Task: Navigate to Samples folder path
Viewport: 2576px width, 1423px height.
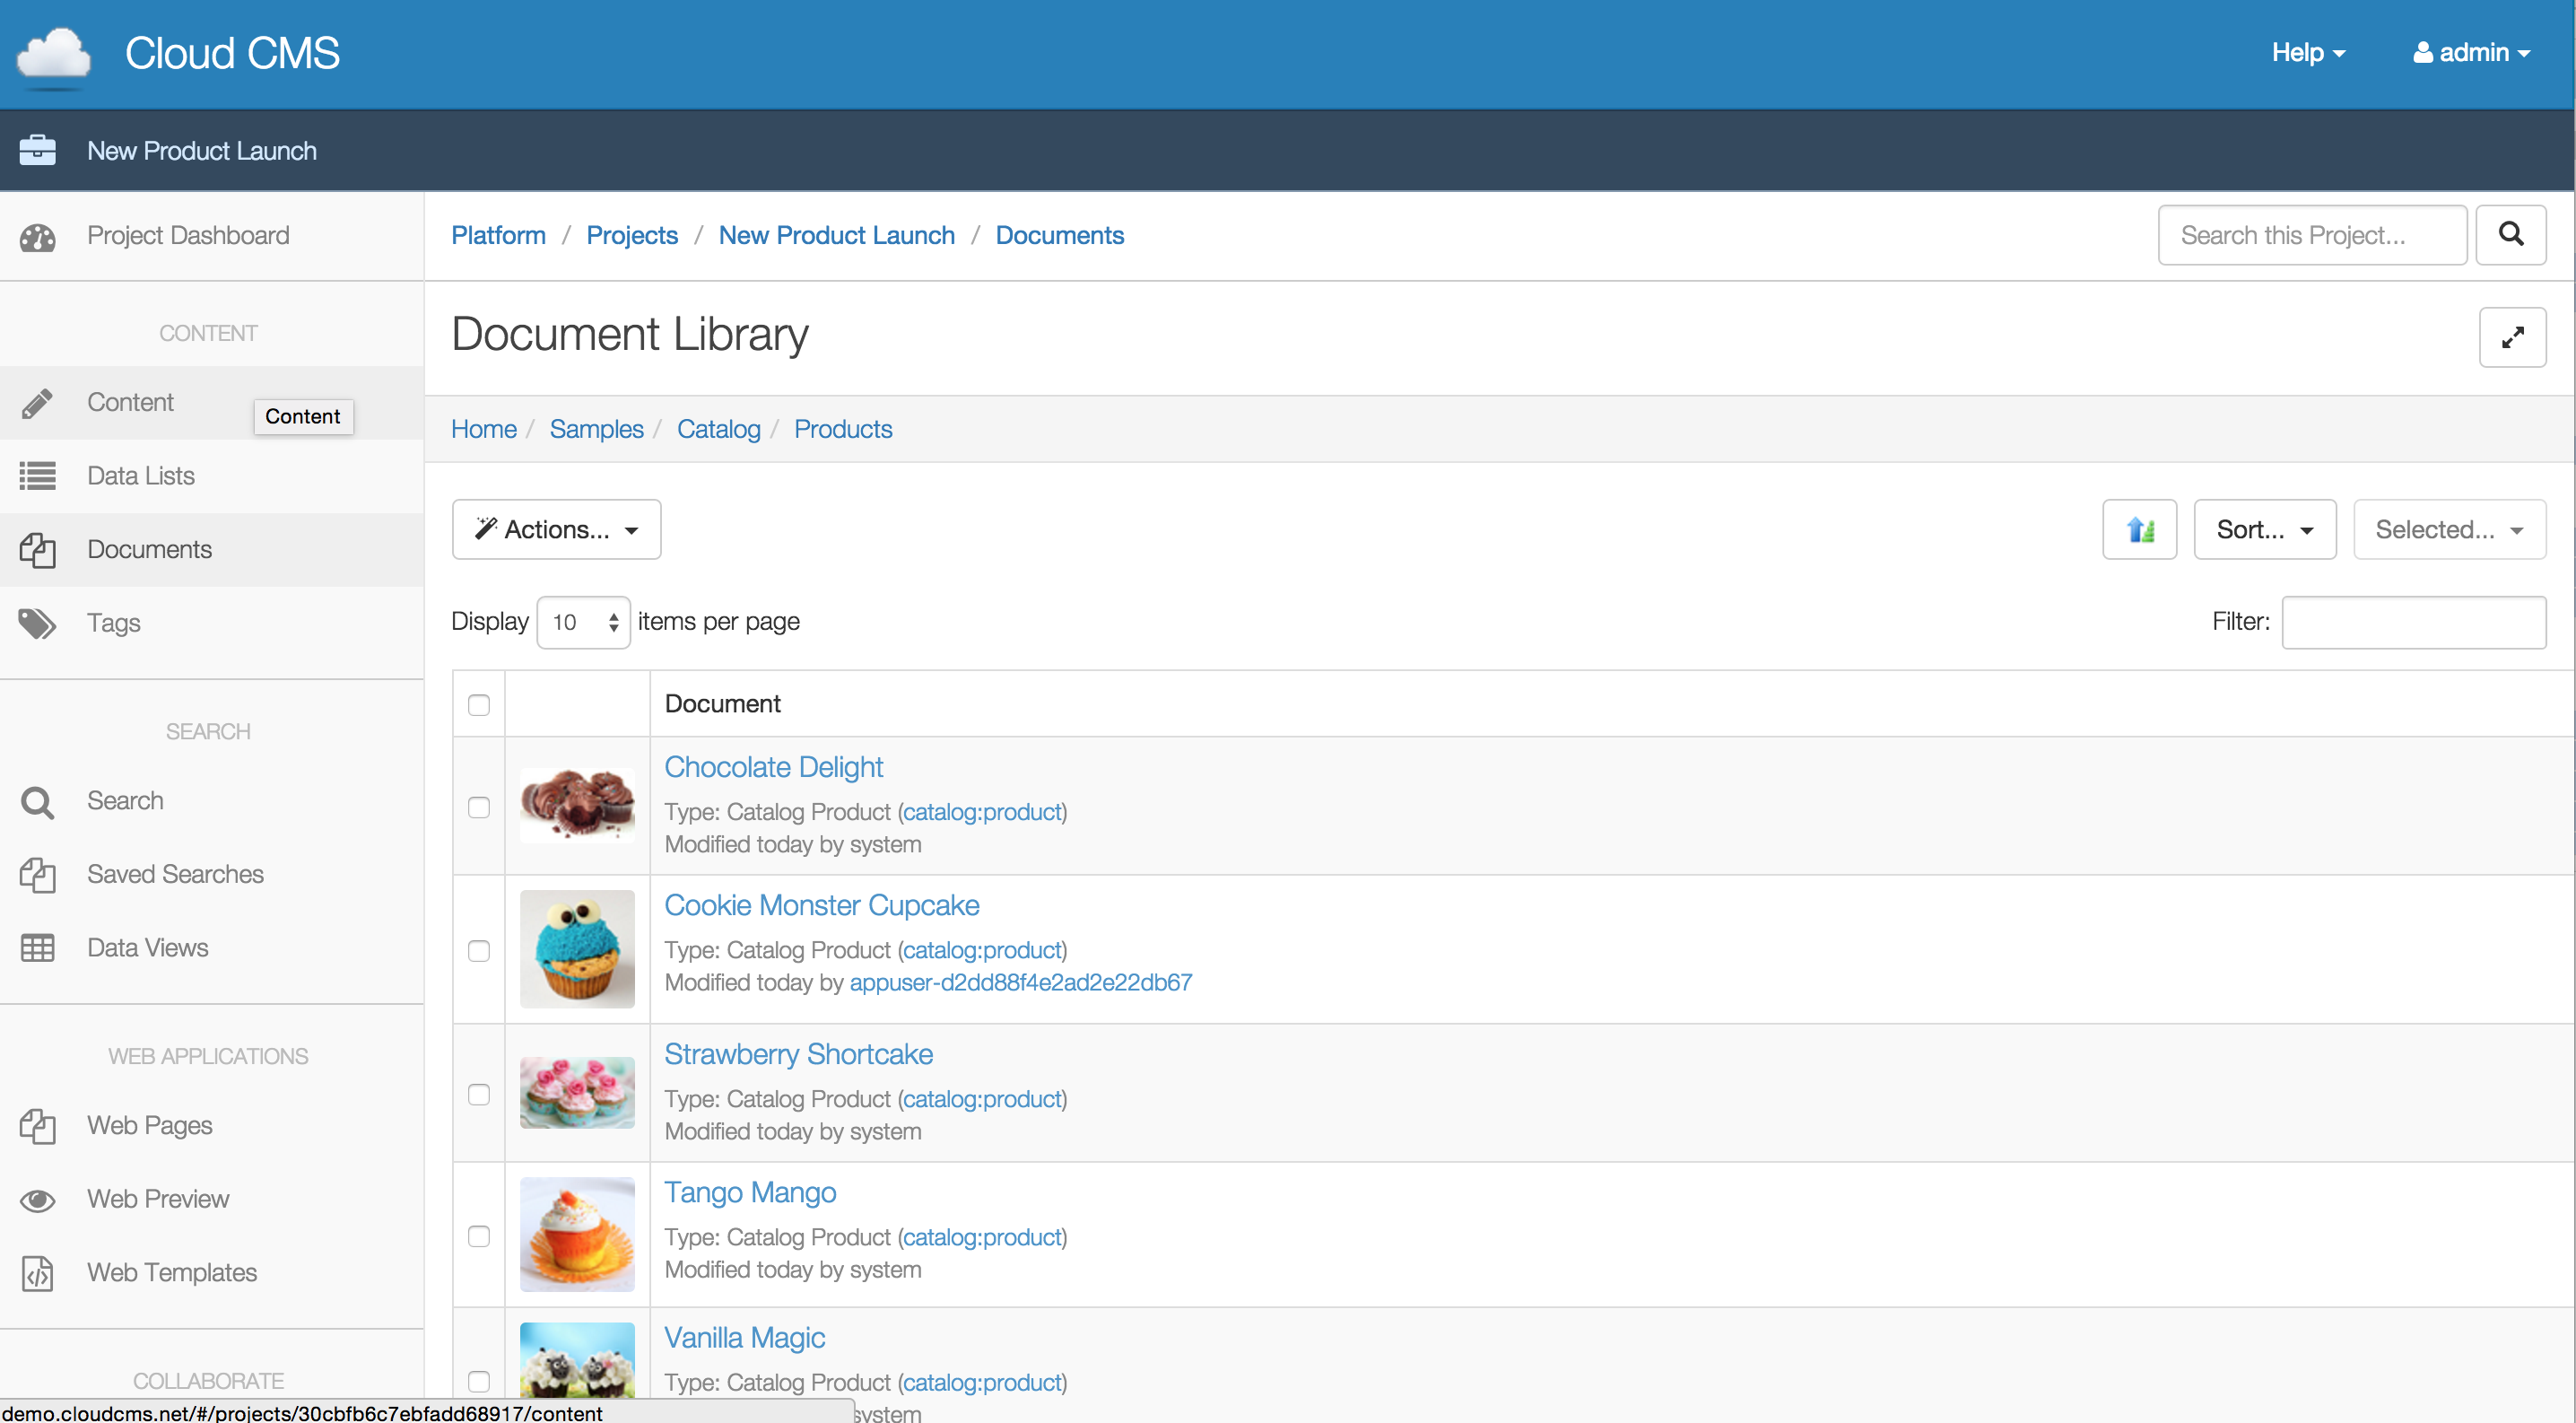Action: [x=596, y=429]
